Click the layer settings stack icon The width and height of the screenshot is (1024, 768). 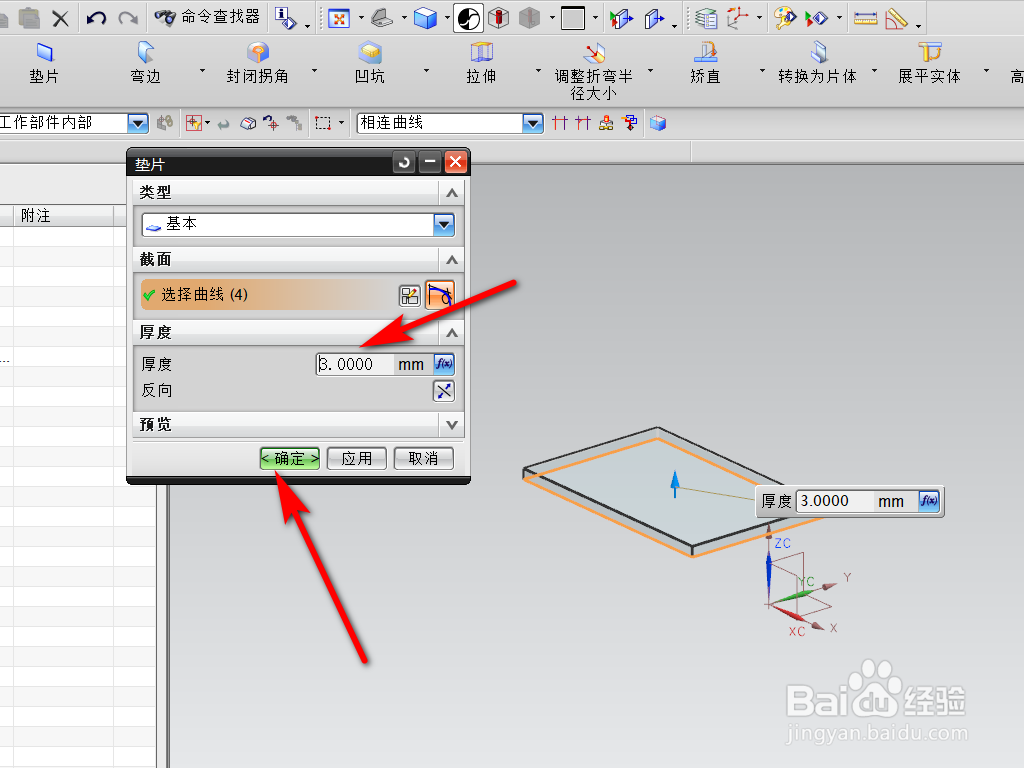(706, 18)
